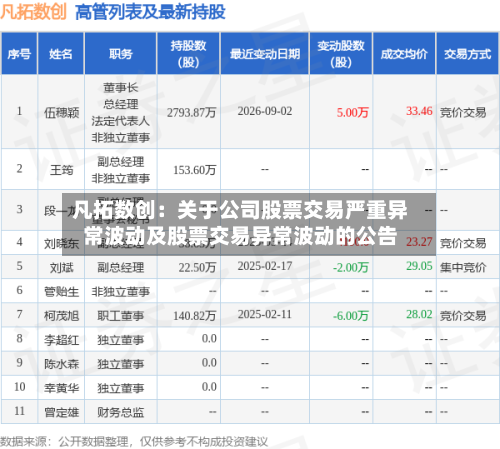500x449 pixels.
Task: Click 幸黄华's holding value 0.0
Action: 209,387
